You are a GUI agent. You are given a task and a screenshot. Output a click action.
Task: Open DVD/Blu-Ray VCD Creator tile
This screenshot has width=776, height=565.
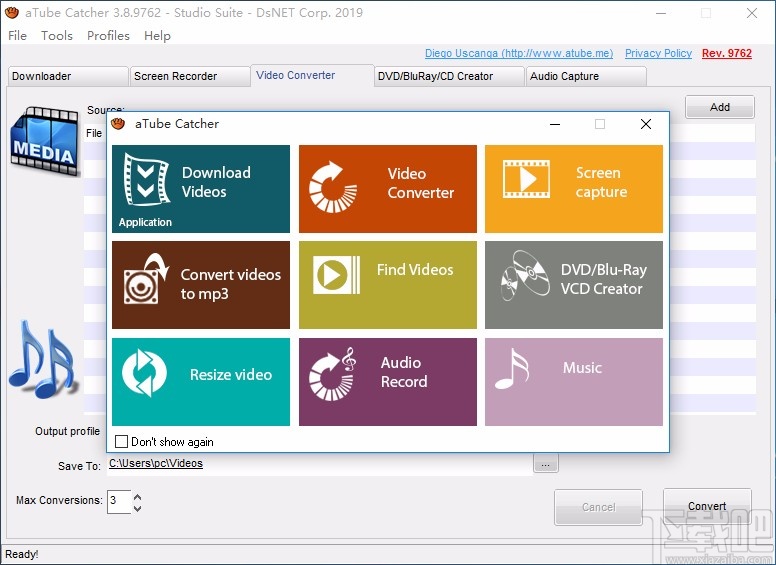pos(573,285)
